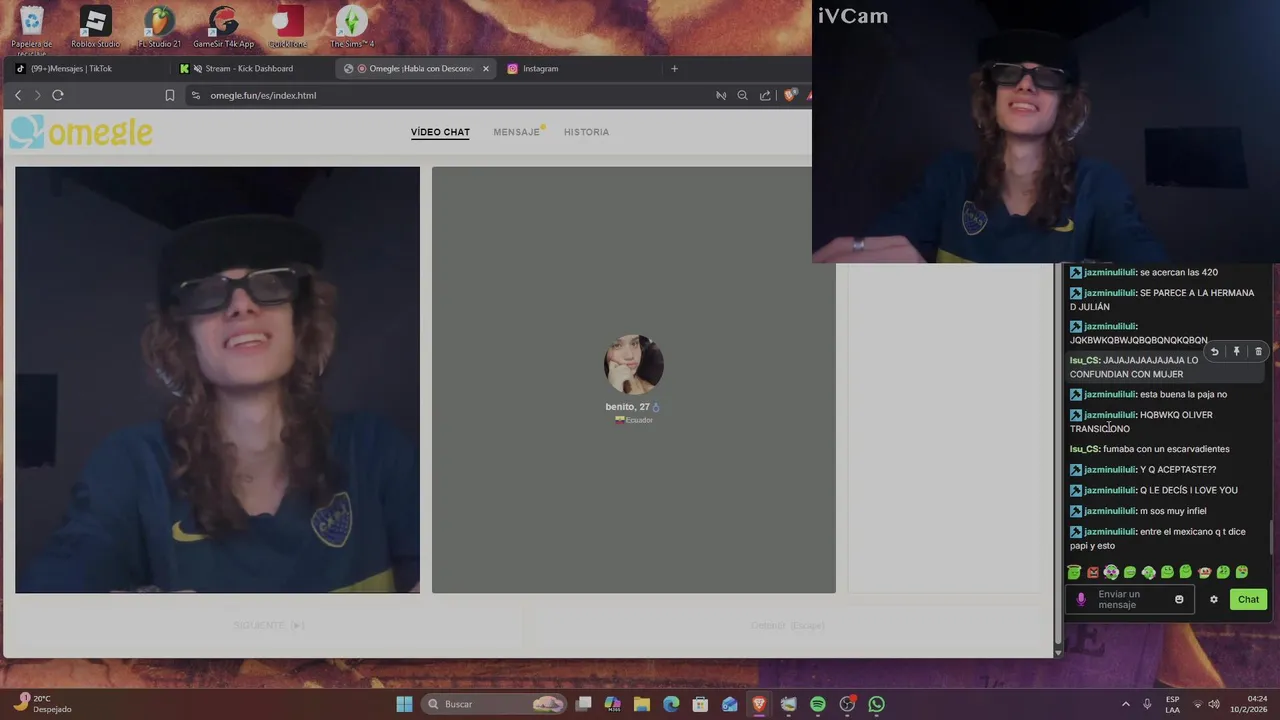
Task: Click the green Chat send button
Action: 1248,599
